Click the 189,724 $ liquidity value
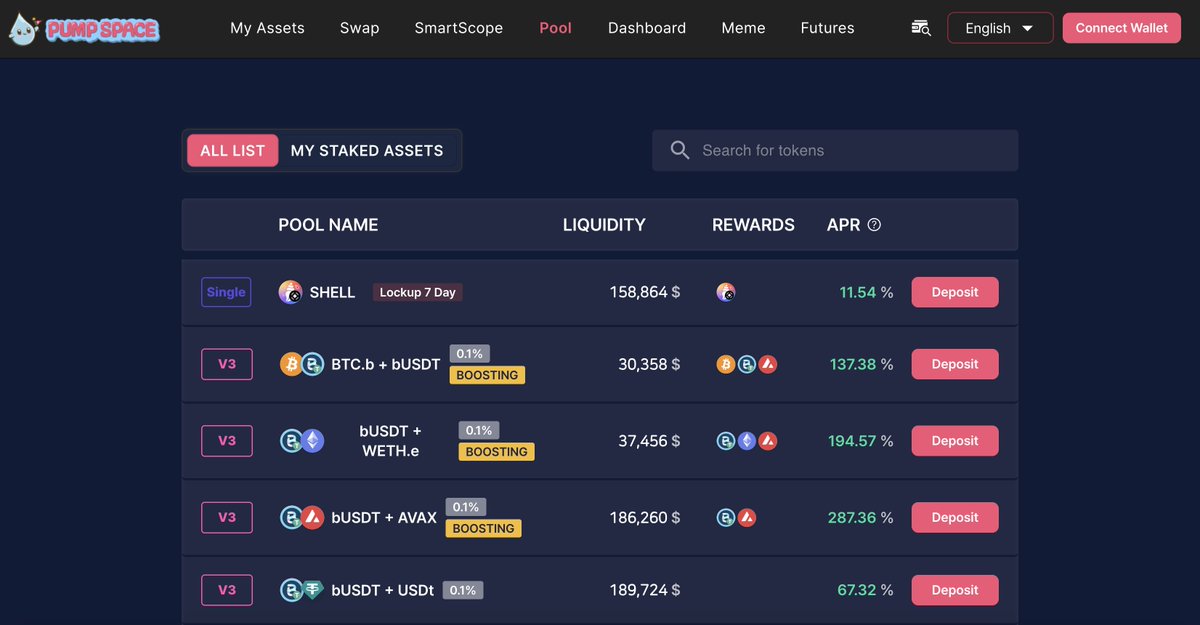Screen dimensions: 1200x625 pos(645,590)
